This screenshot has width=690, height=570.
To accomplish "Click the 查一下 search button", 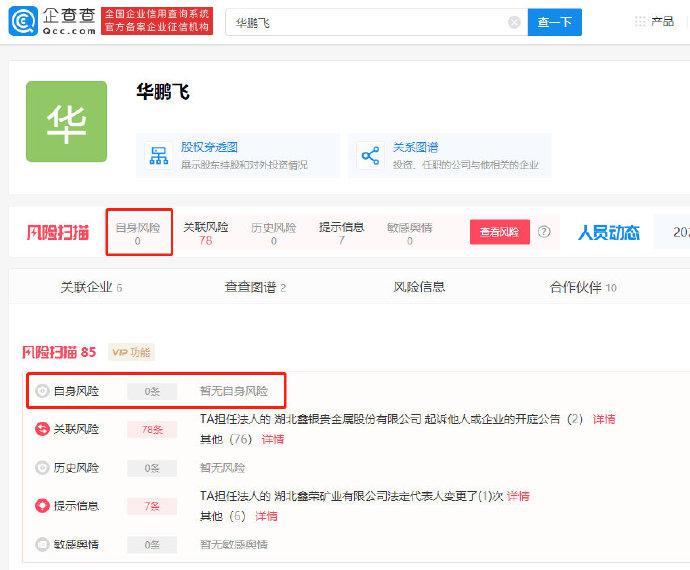I will click(554, 22).
